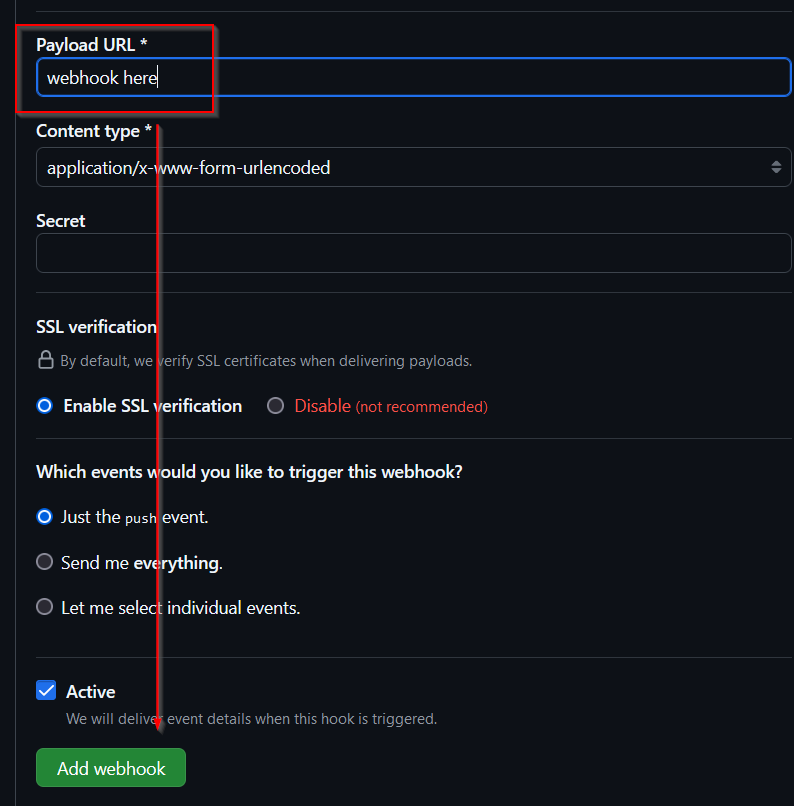This screenshot has width=794, height=806.
Task: Pick Let me select individual events option
Action: pyautogui.click(x=45, y=607)
